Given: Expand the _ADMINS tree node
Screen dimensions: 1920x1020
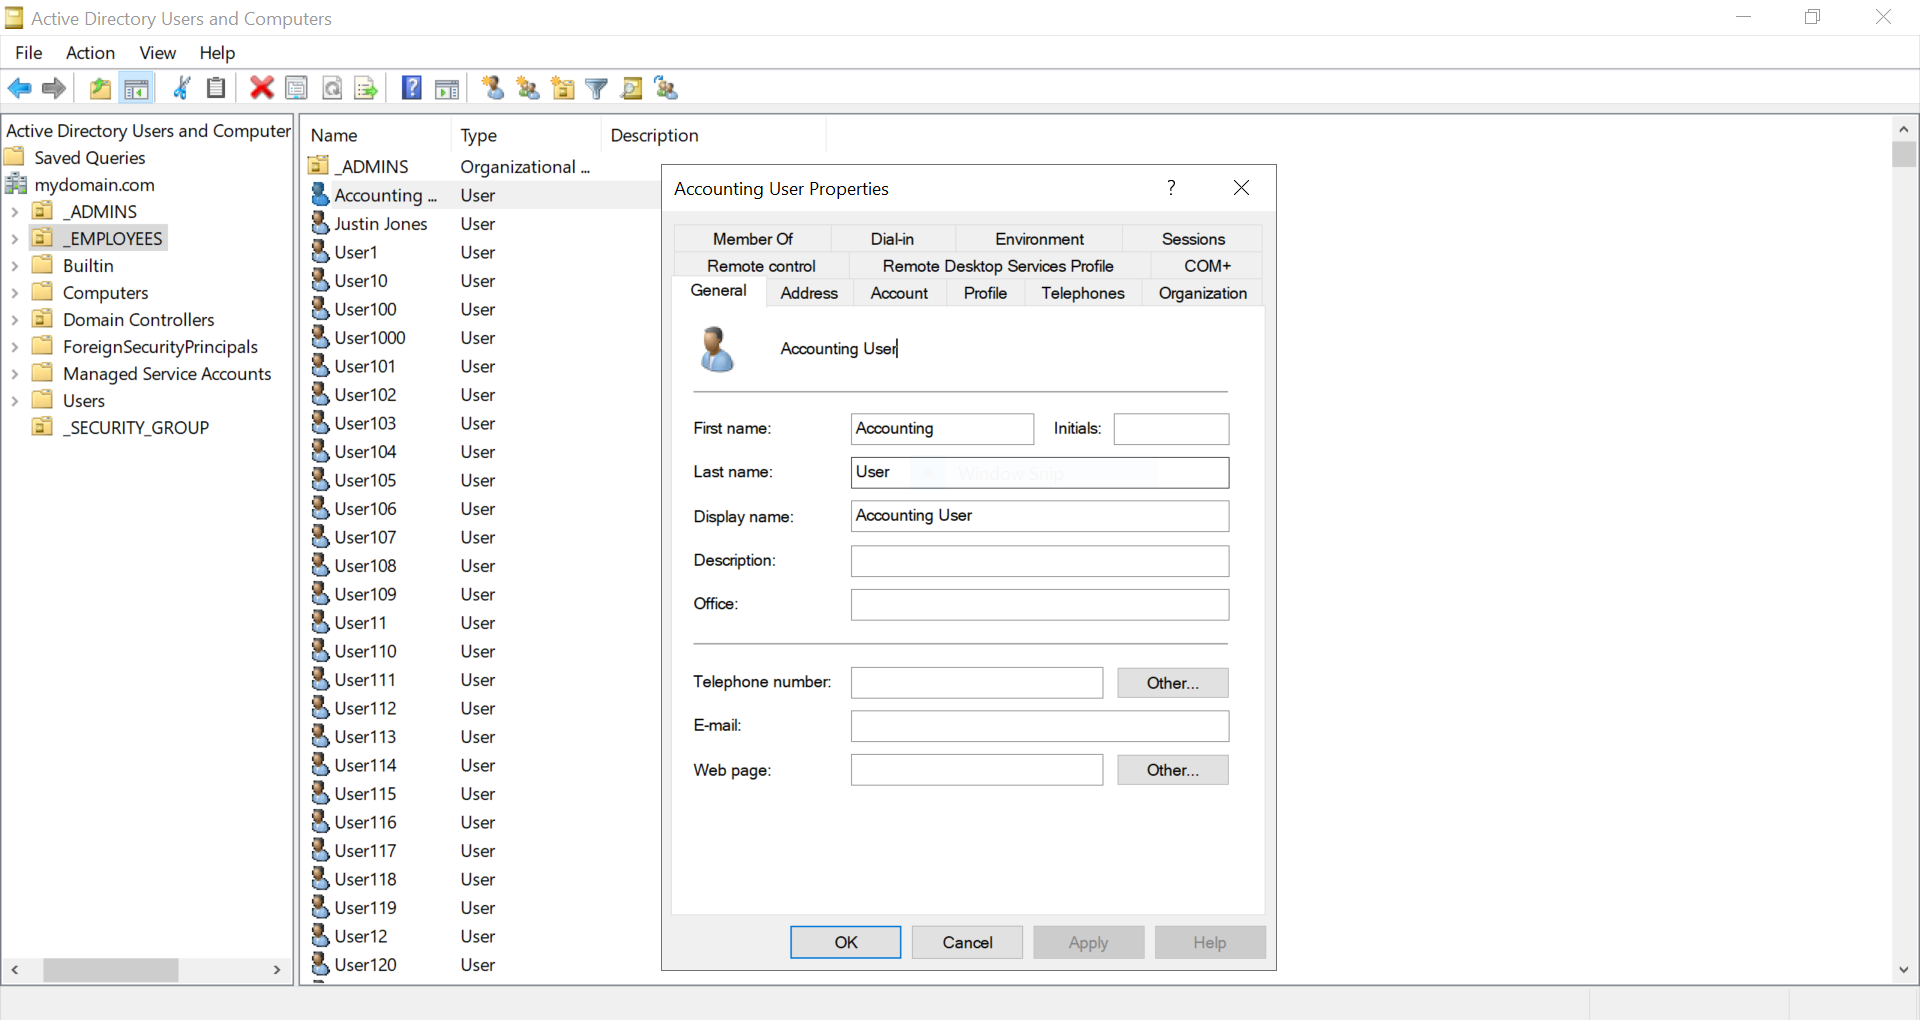Looking at the screenshot, I should 15,212.
